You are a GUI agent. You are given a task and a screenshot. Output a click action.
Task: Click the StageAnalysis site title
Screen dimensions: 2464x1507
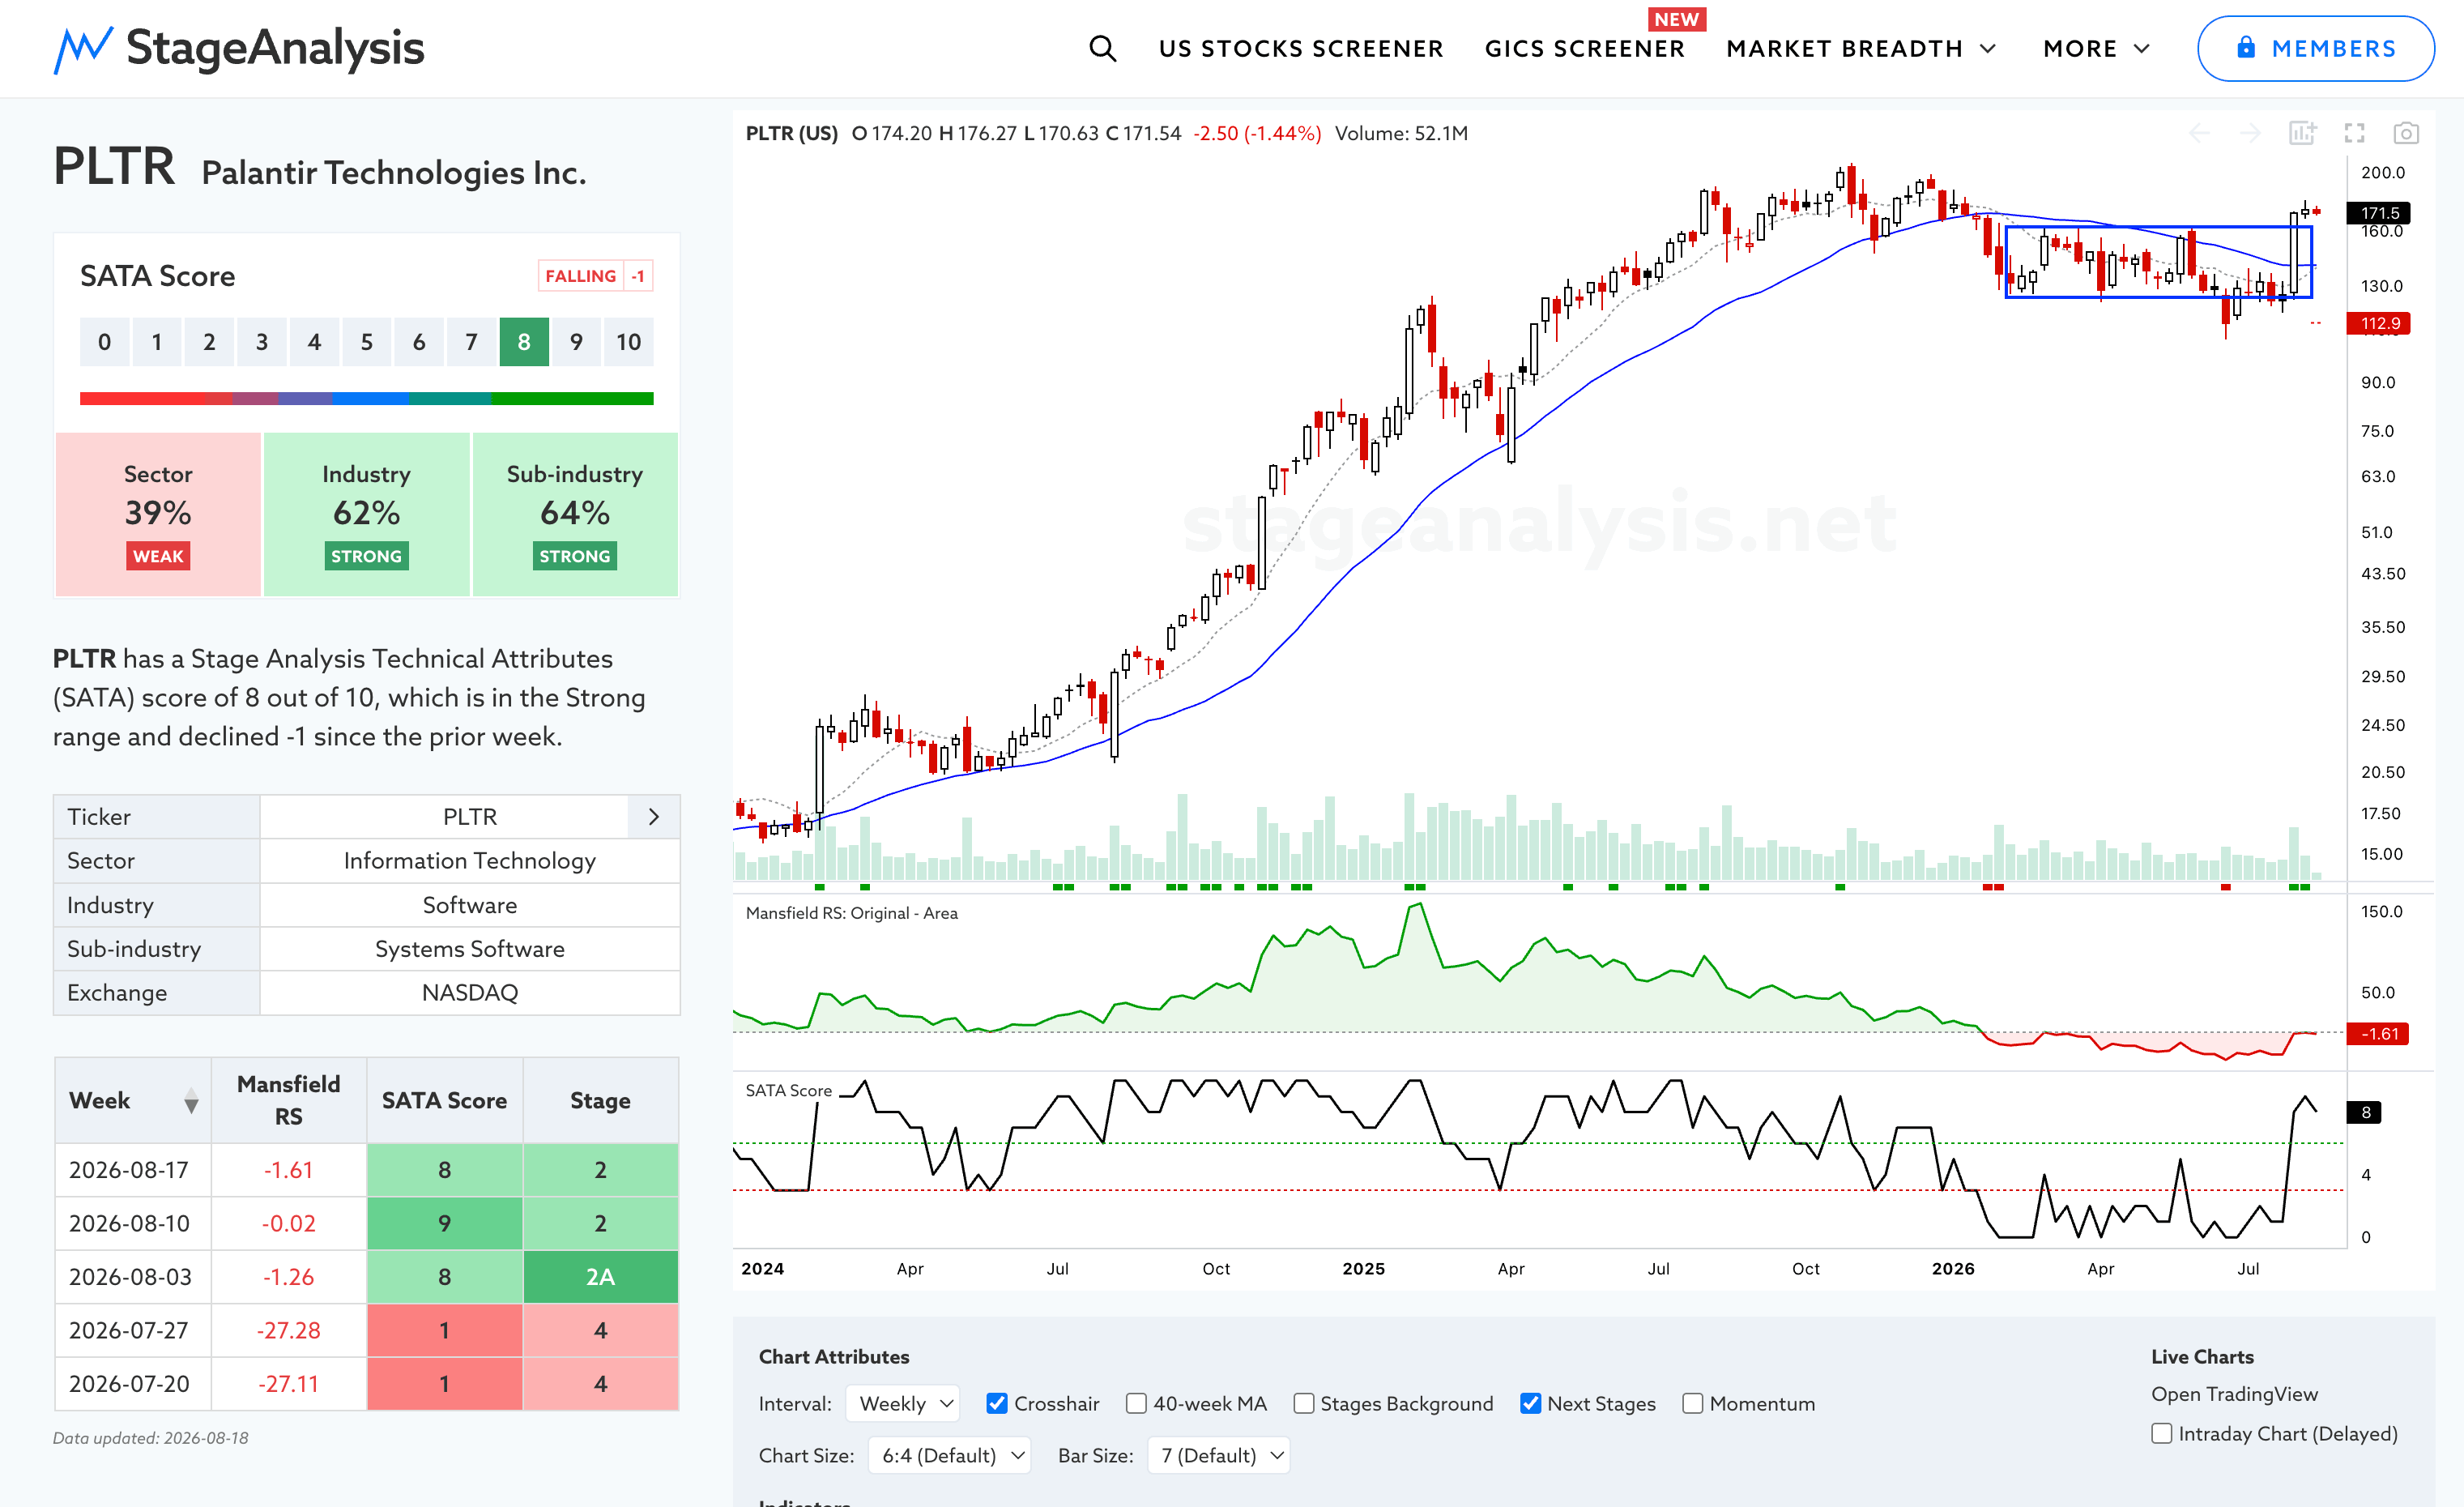(275, 48)
